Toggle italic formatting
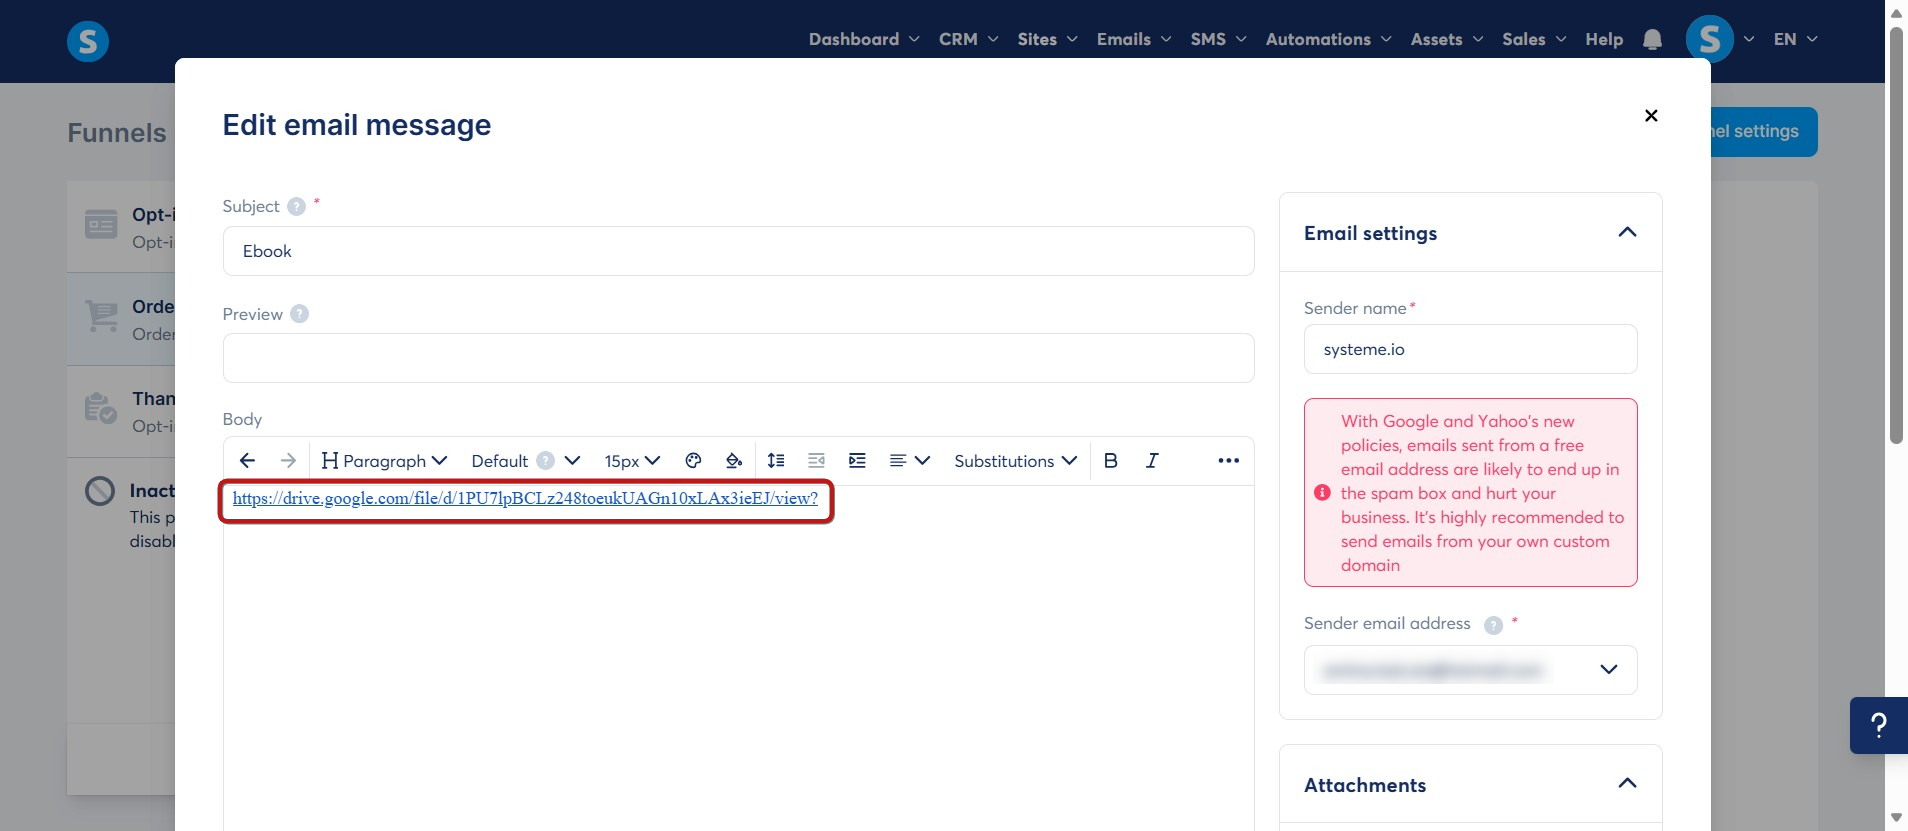Screen dimensions: 1908x831 click(1152, 460)
